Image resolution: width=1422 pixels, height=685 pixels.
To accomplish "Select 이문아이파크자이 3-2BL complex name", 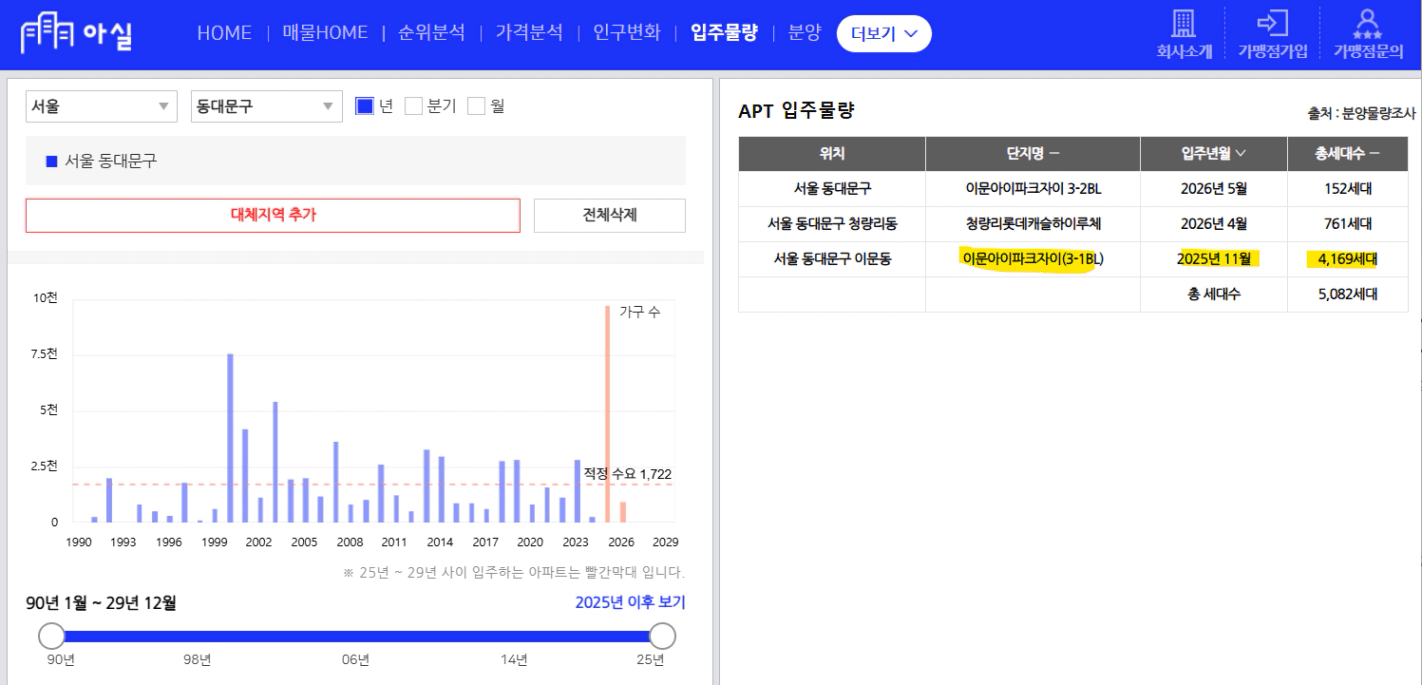I will [1033, 188].
